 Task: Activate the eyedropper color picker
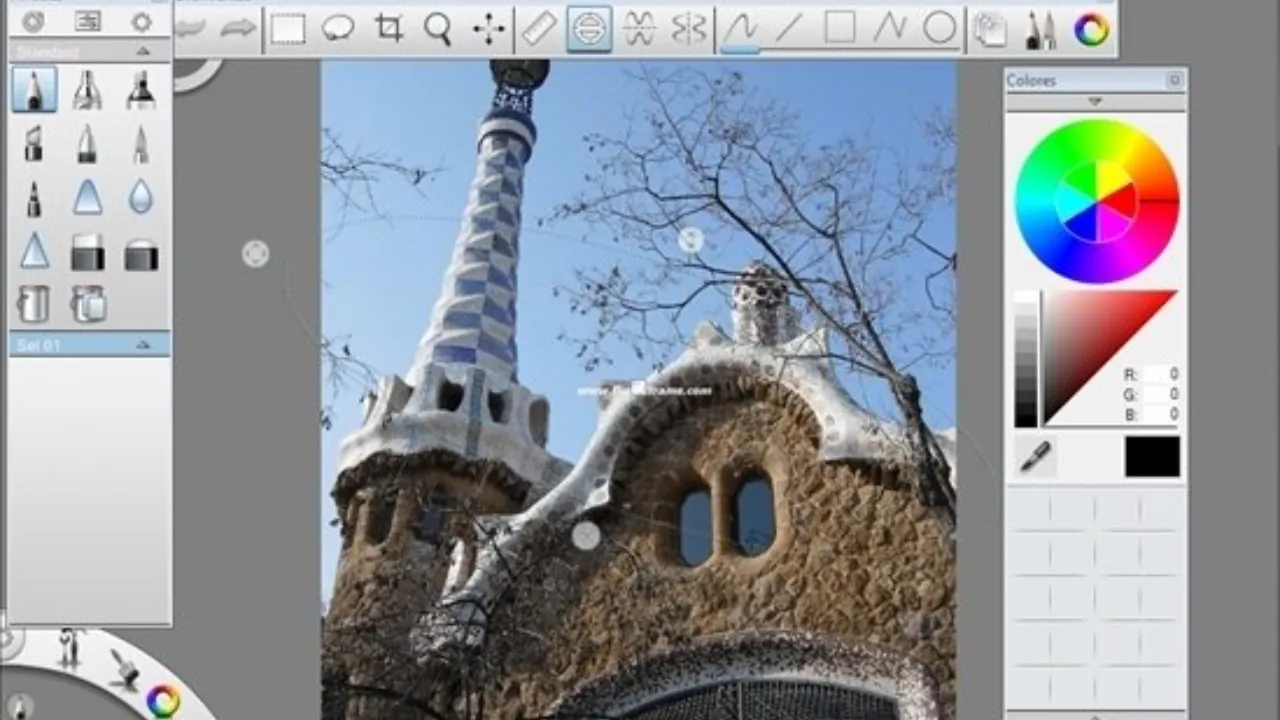(1035, 456)
